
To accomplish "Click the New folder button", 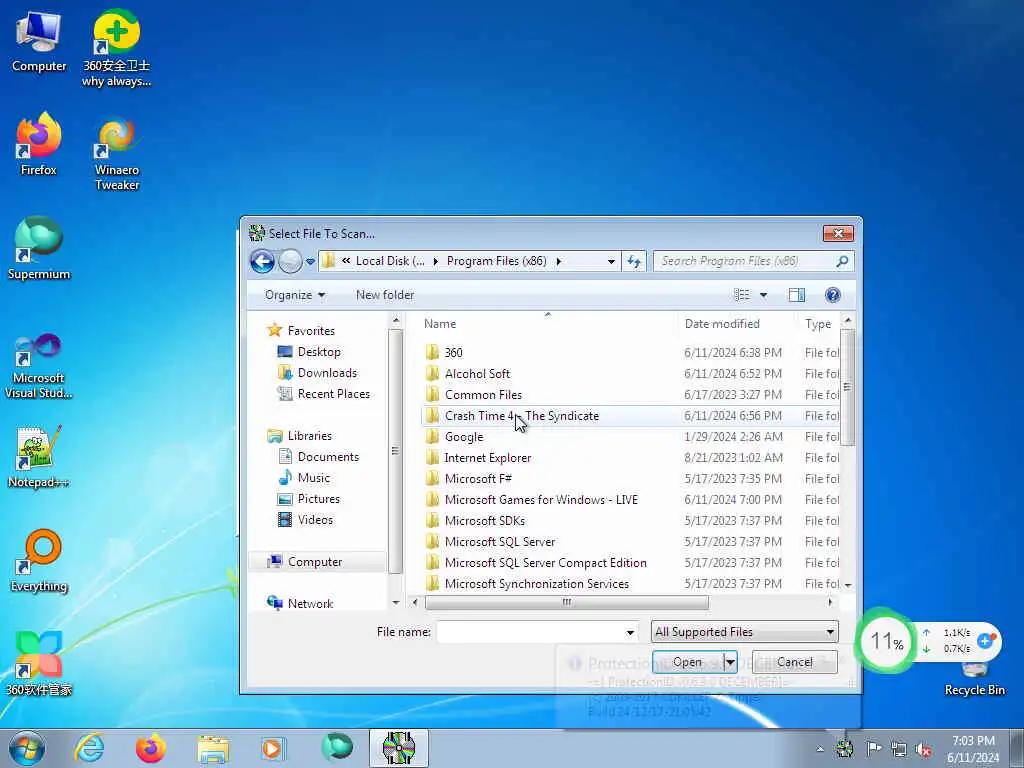I will [x=385, y=295].
